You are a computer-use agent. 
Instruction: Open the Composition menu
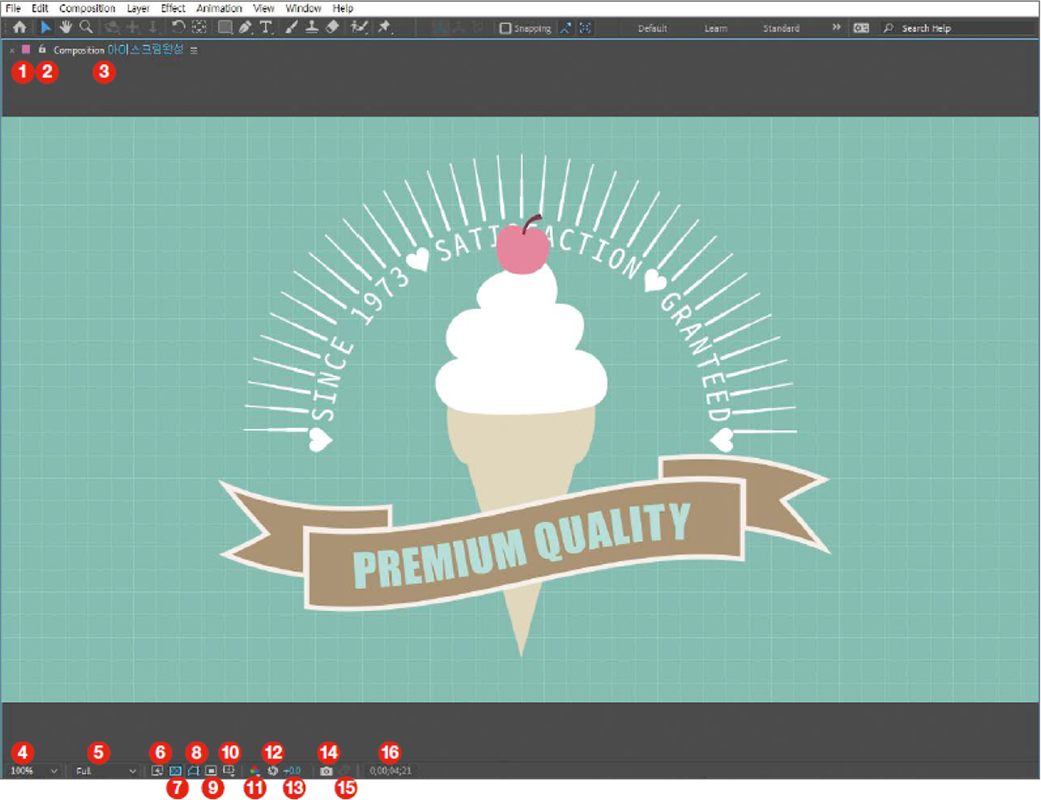pos(87,8)
